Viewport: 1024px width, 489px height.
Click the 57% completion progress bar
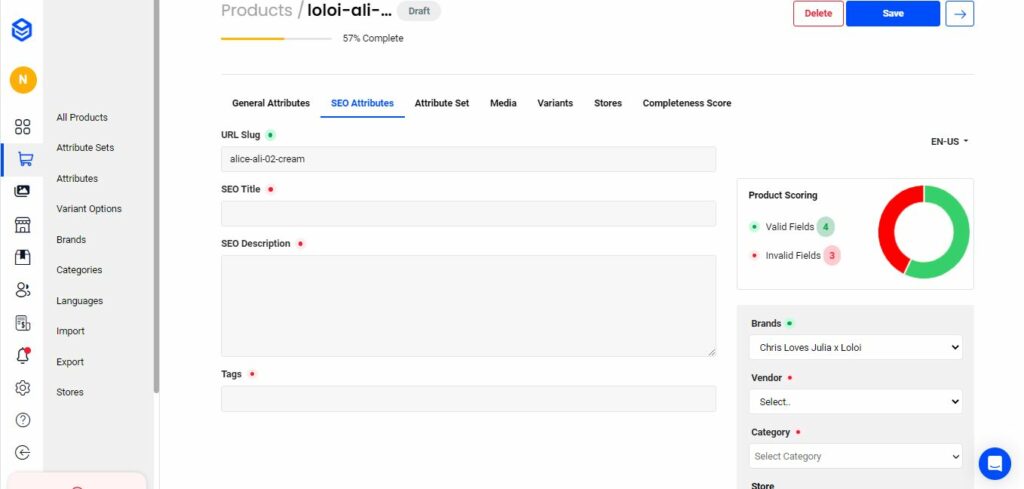coord(276,39)
